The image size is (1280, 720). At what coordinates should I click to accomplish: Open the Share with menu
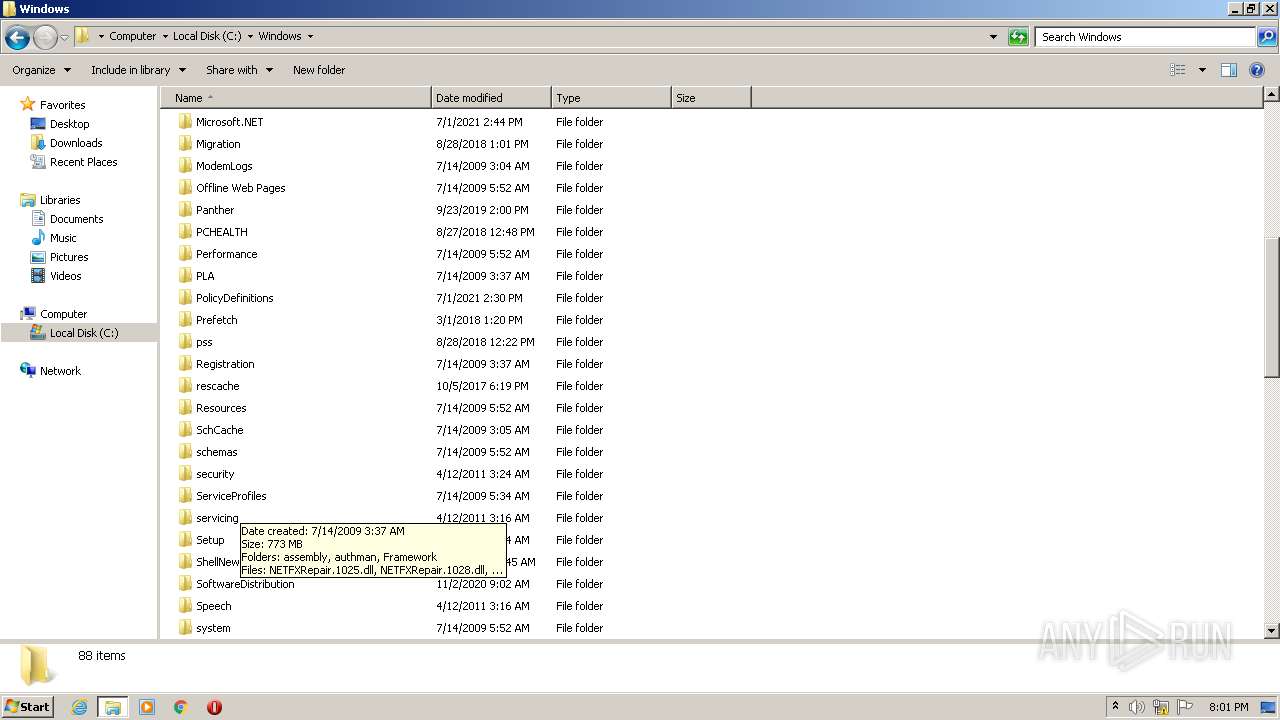[x=239, y=70]
